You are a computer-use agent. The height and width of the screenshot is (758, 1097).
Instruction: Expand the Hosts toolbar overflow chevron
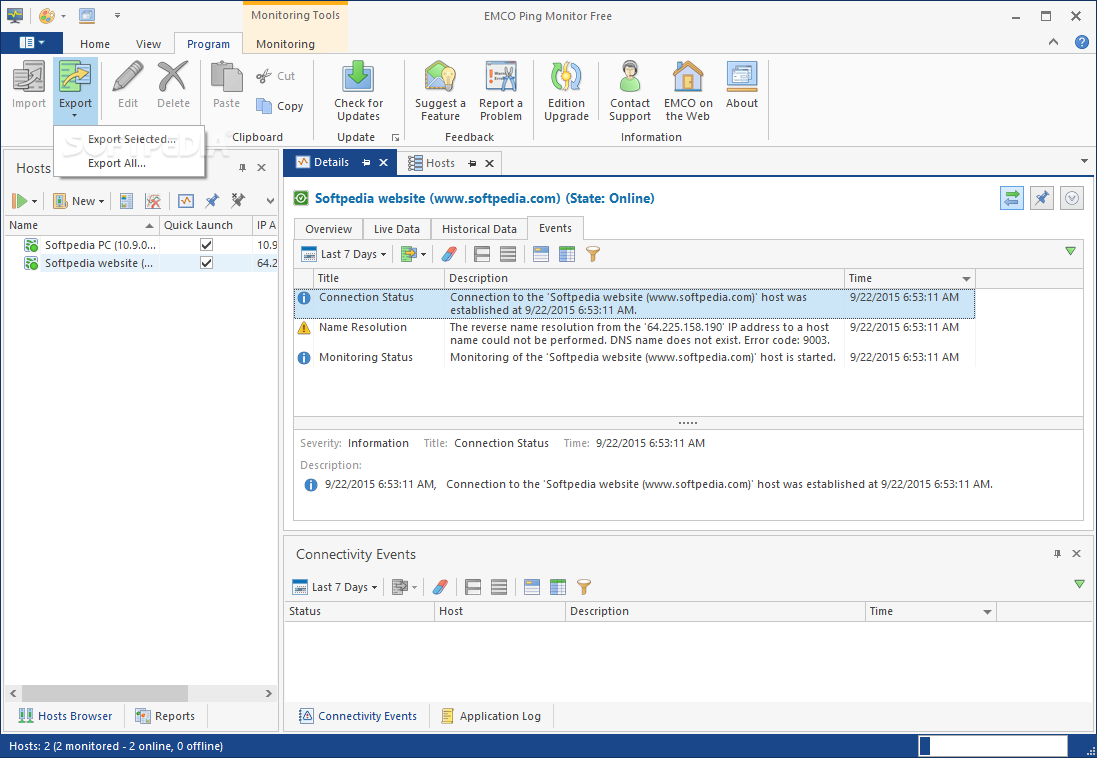(270, 201)
